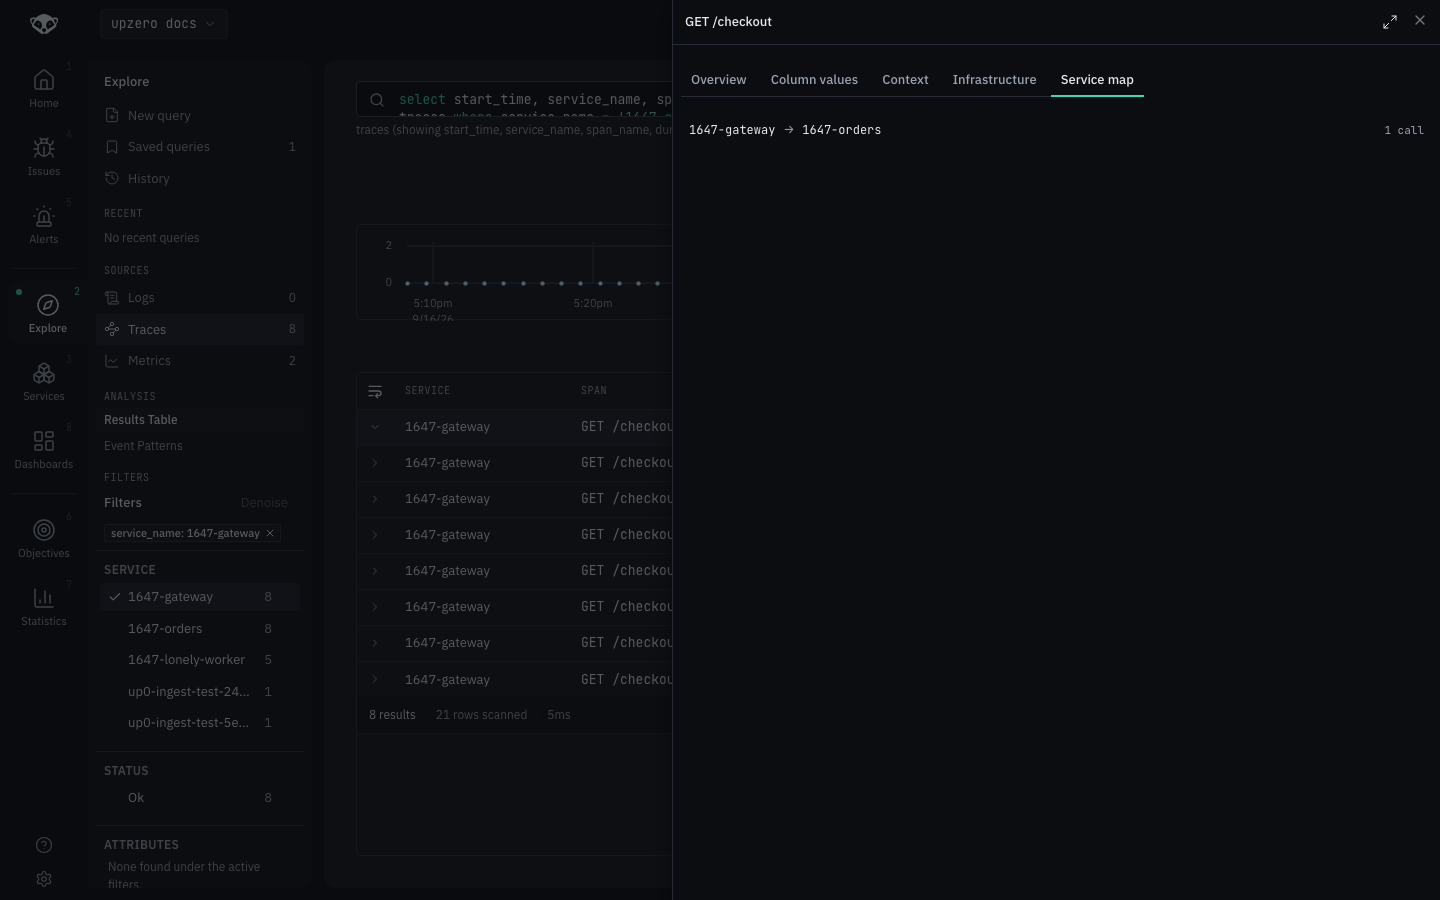
Task: Open Saved queries list
Action: click(200, 147)
